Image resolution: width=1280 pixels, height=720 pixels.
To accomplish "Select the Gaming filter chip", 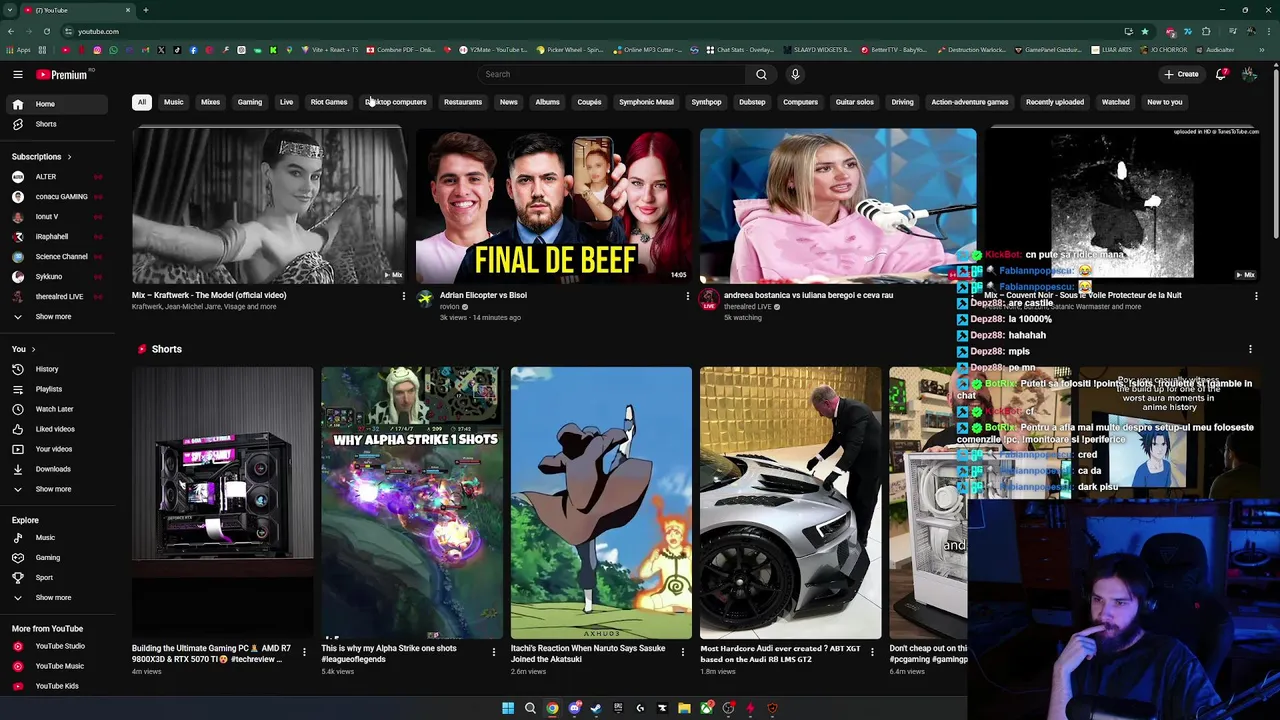I will [x=250, y=102].
